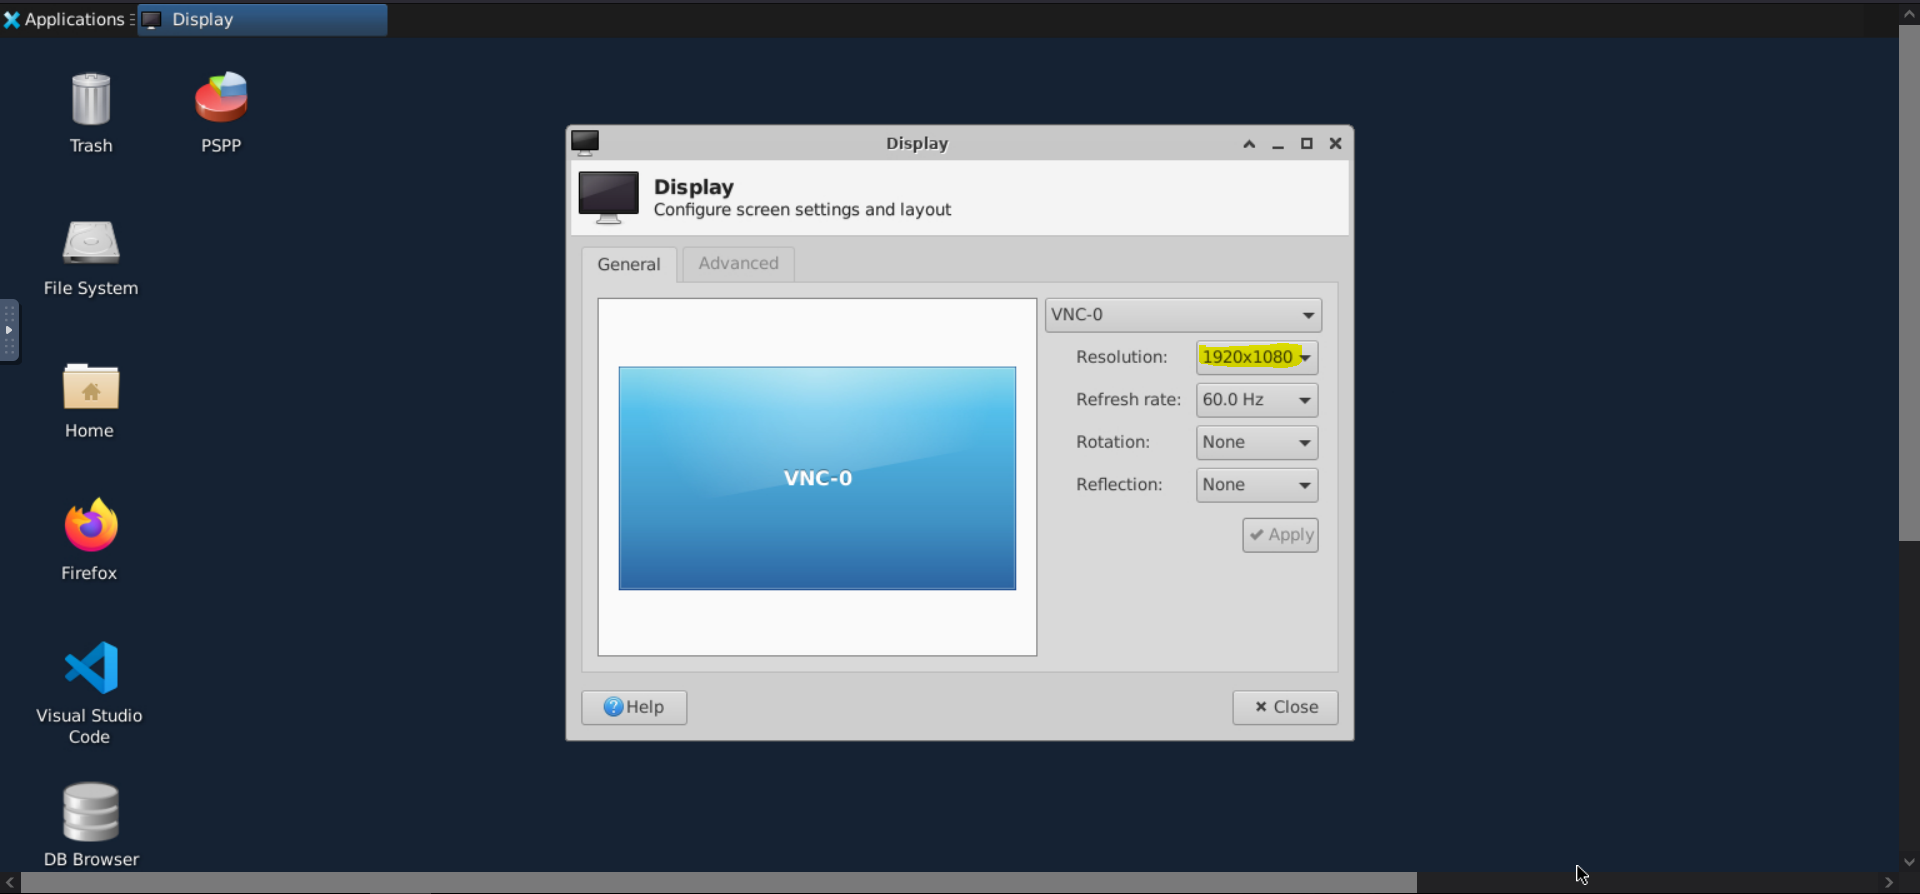This screenshot has width=1920, height=894.
Task: Click the horizontal scrollbar thumb
Action: pos(719,882)
